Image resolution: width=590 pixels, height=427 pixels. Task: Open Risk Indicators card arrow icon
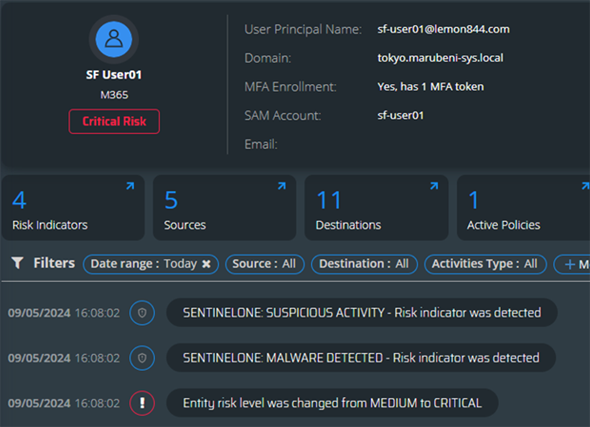[x=130, y=186]
